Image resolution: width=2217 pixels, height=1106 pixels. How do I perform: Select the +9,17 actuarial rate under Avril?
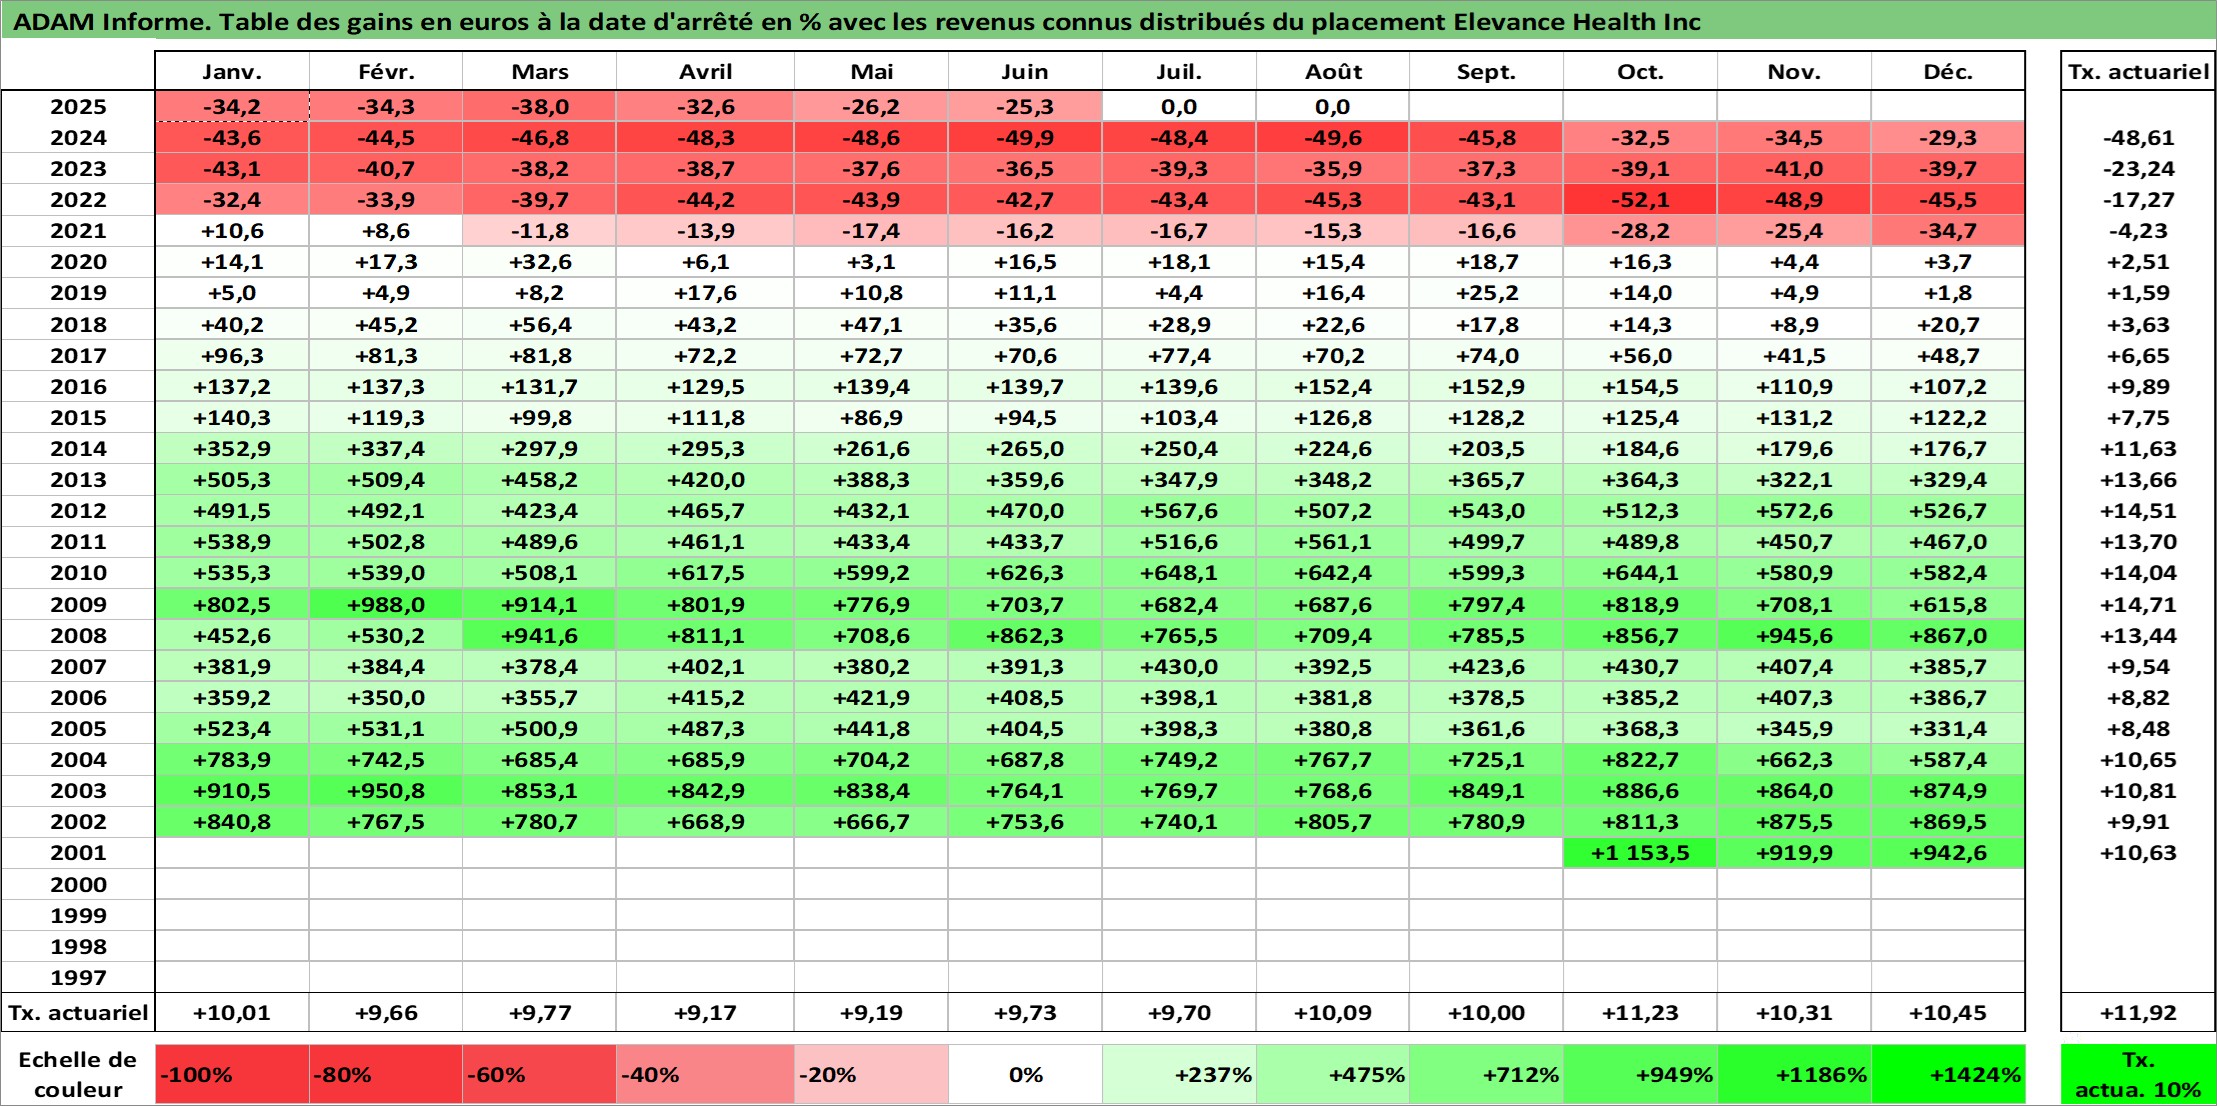pos(705,1013)
